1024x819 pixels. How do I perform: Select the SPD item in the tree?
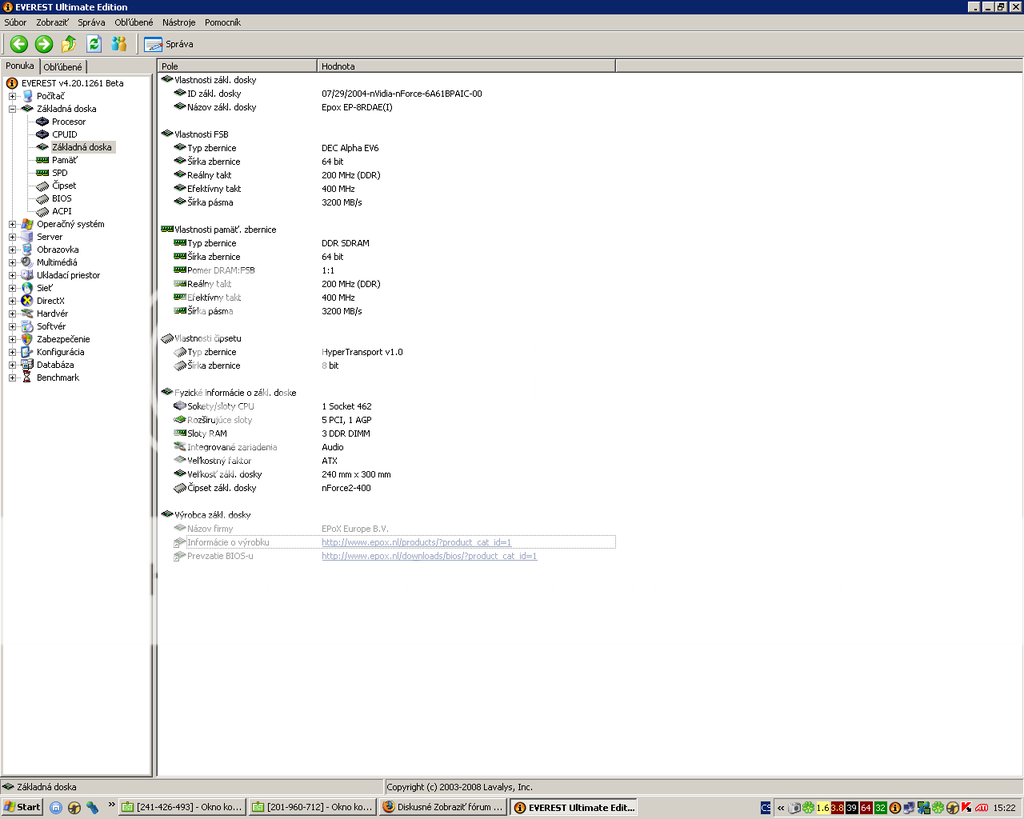[x=59, y=173]
